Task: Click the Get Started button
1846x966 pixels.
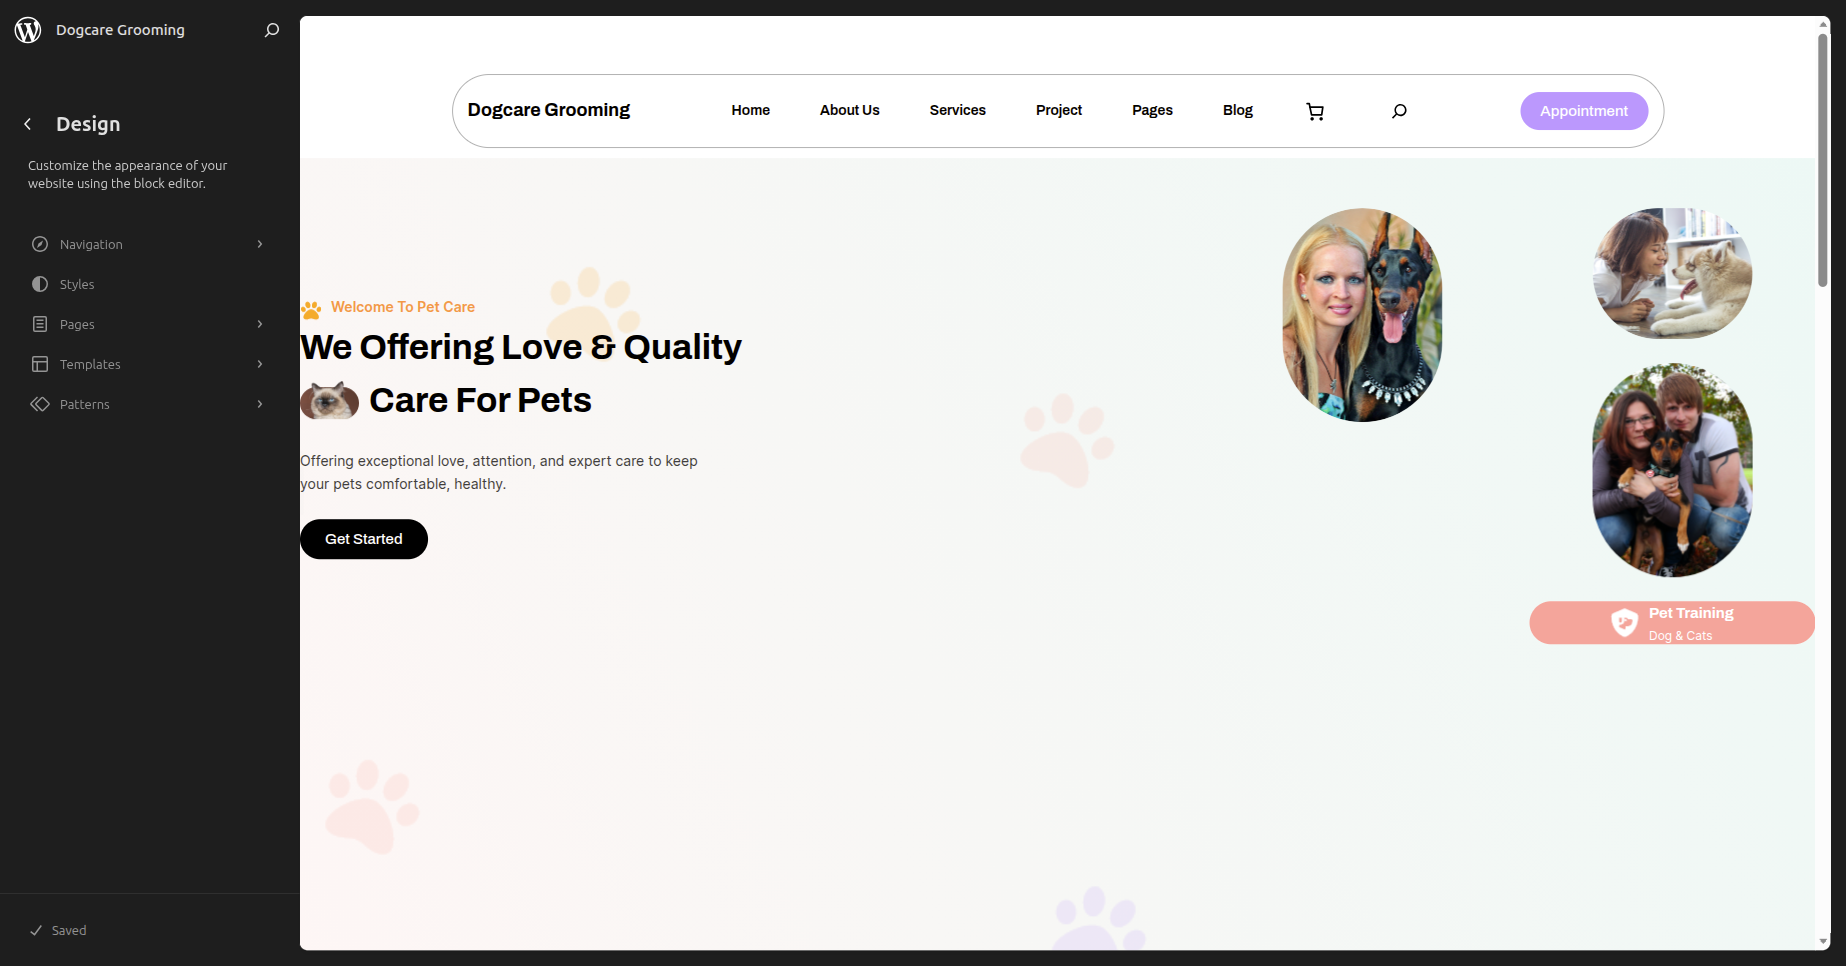Action: [364, 539]
